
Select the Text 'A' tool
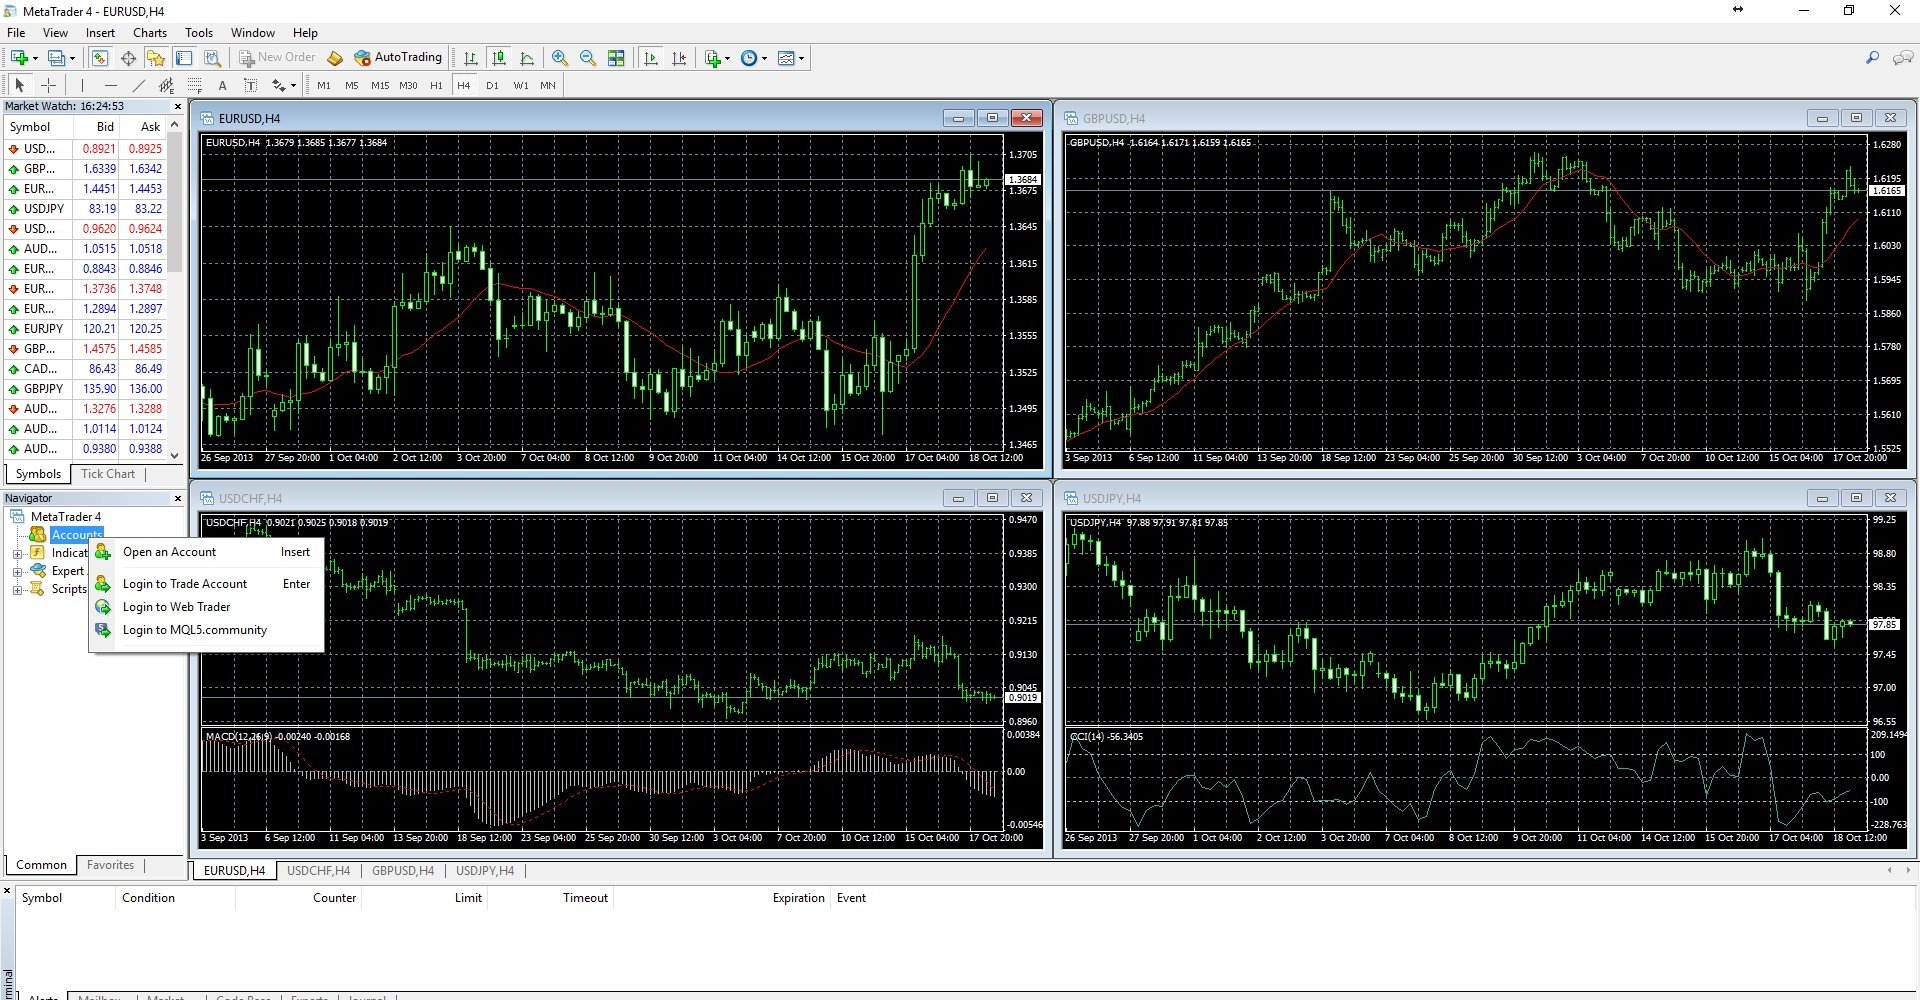pyautogui.click(x=222, y=85)
